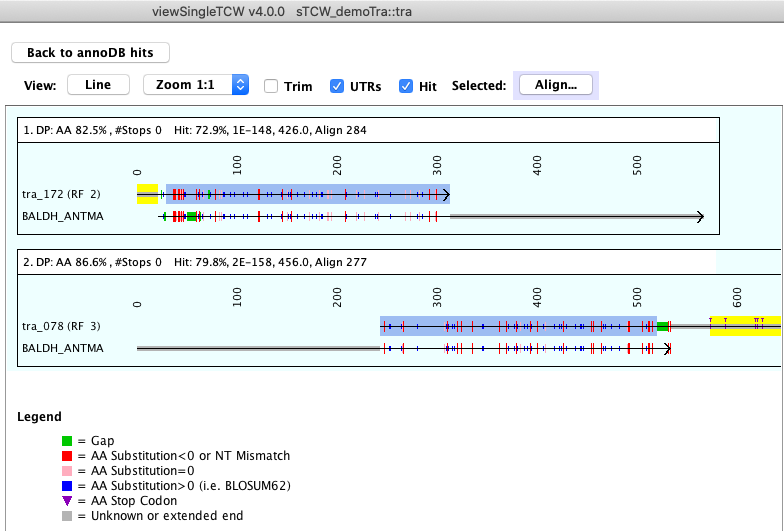The width and height of the screenshot is (784, 531).
Task: Click red AA Substitution<0 legend swatch
Action: coord(67,456)
